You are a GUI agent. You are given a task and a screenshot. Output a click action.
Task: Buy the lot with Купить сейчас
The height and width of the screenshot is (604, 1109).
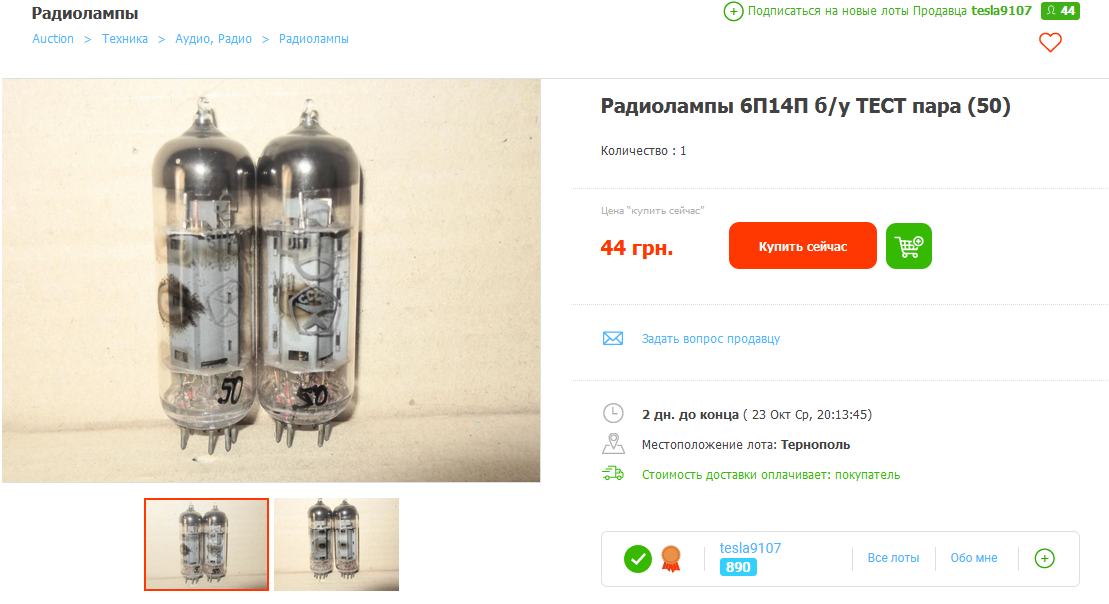(803, 245)
